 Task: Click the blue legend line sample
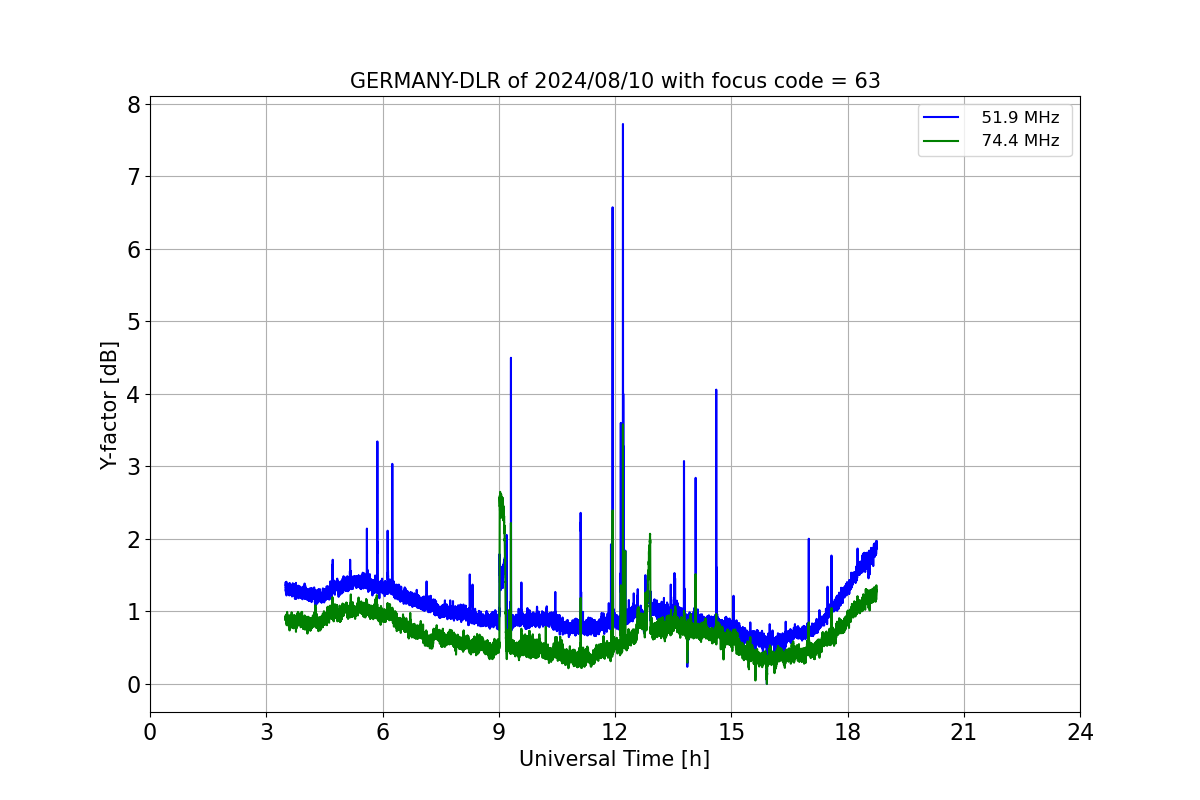click(x=942, y=118)
